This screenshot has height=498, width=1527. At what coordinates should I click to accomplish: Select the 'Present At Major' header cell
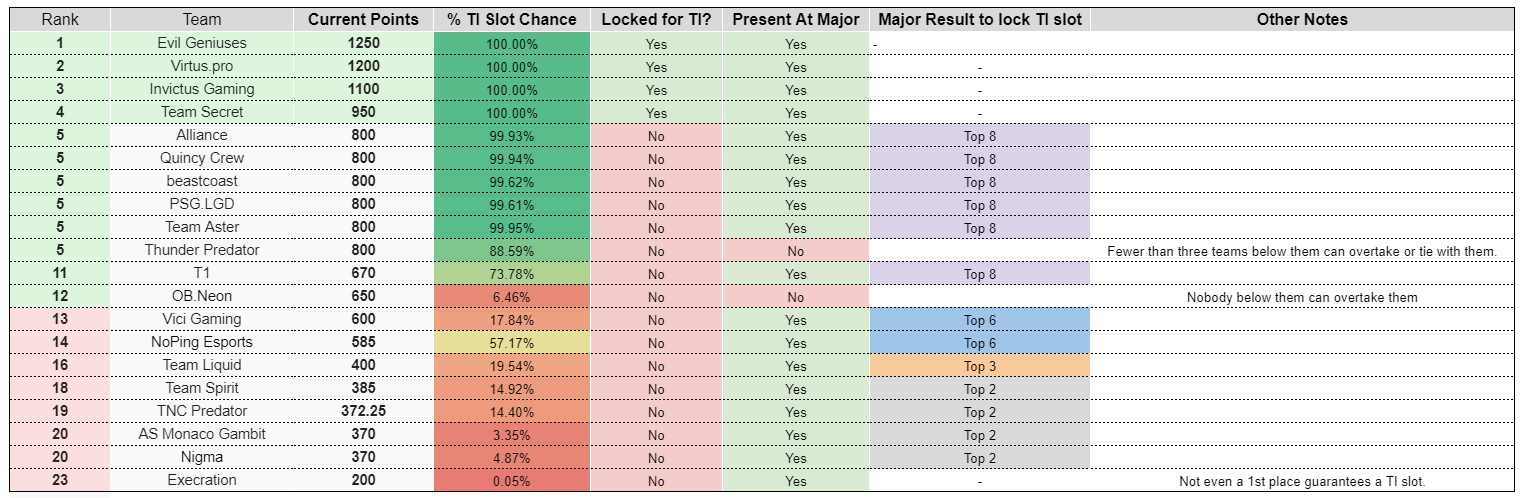coord(796,20)
